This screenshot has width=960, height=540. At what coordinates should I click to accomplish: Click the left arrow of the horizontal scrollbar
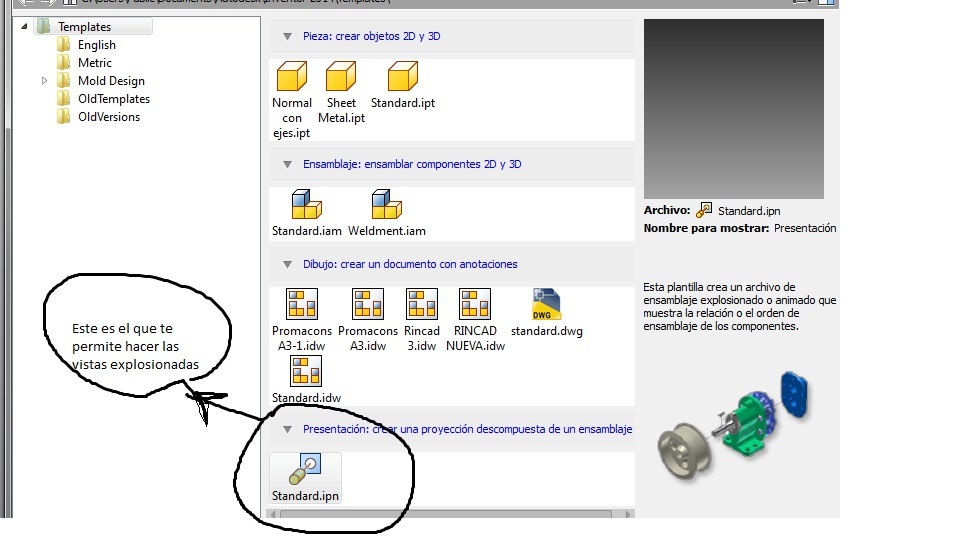[274, 514]
